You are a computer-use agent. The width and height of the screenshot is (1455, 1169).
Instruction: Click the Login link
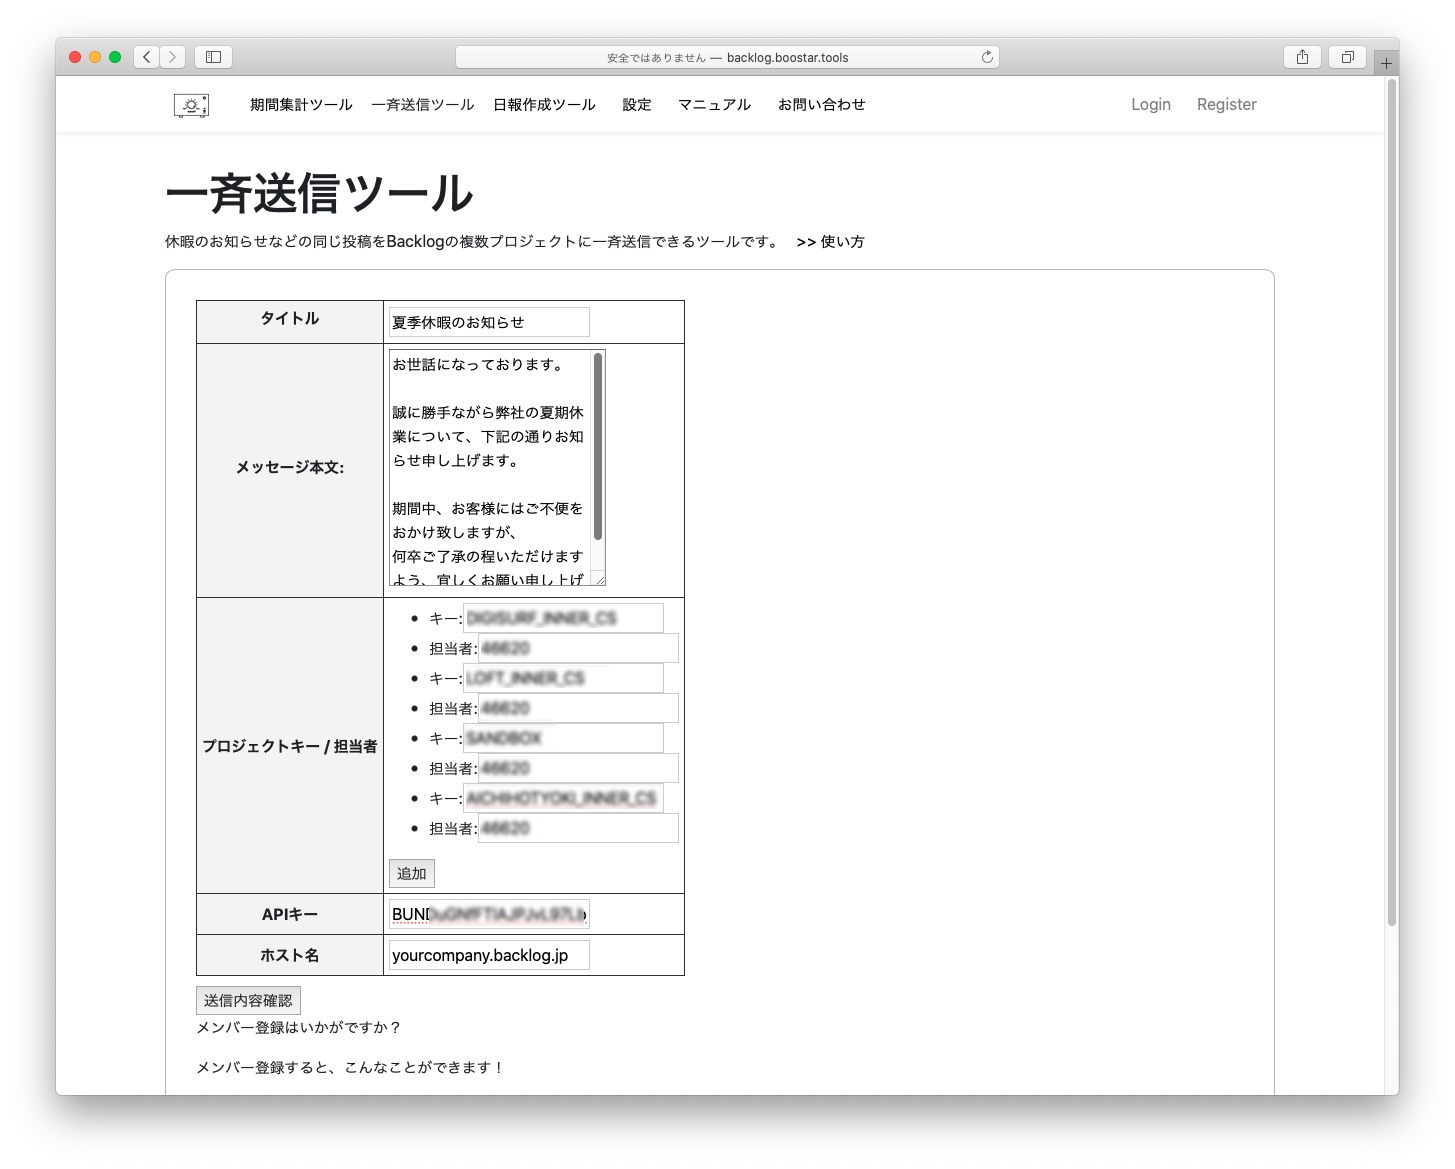[x=1150, y=105]
